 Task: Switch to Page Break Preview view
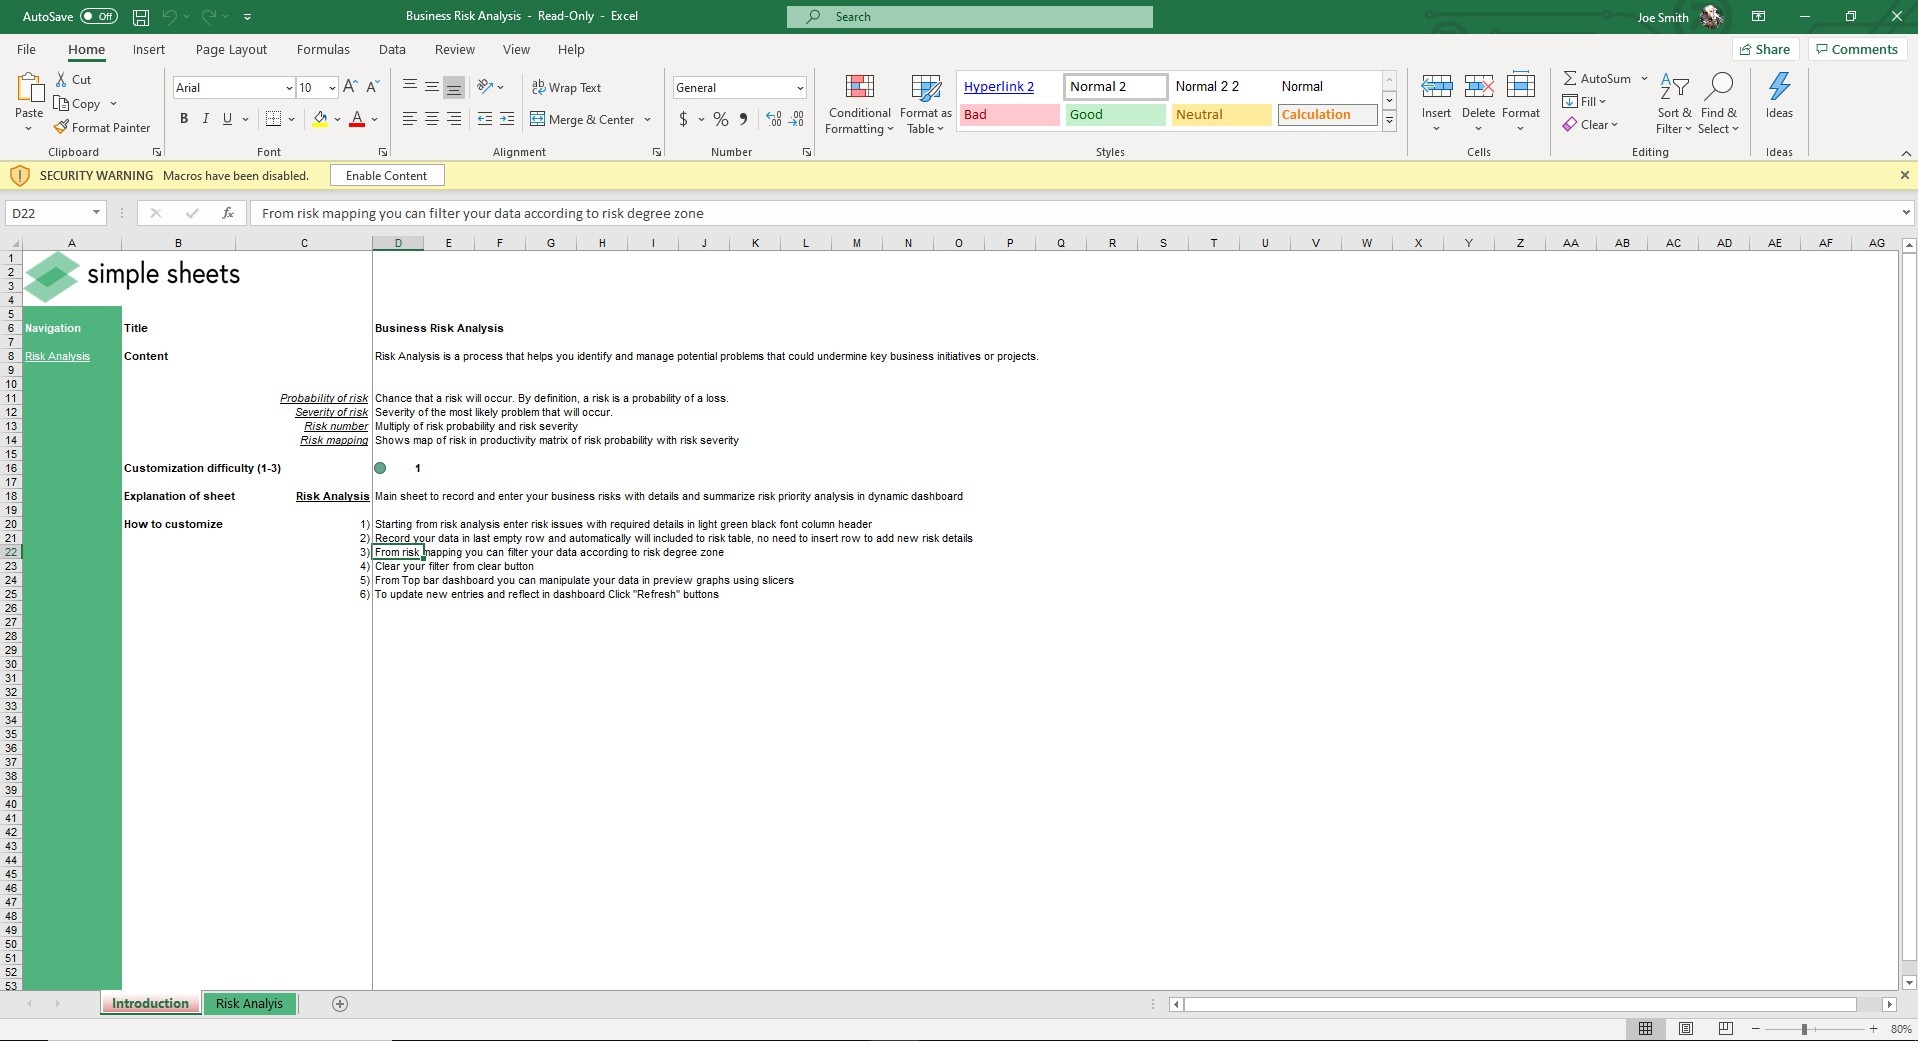click(1726, 1029)
